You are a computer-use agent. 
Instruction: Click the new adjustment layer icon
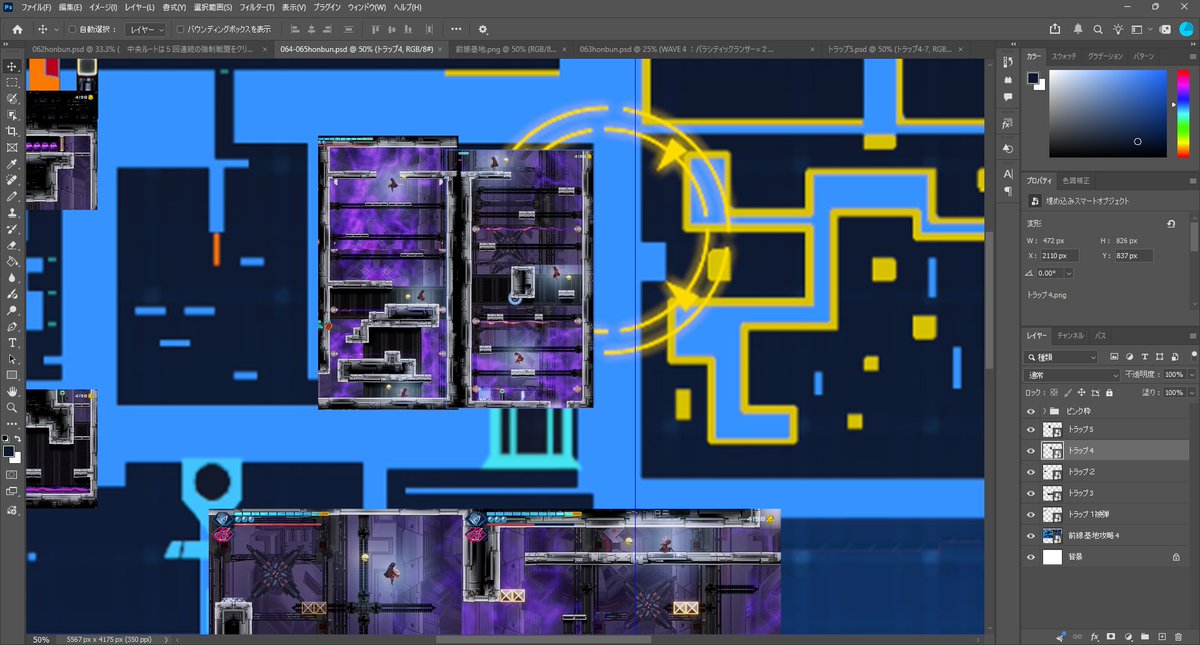coord(1128,636)
